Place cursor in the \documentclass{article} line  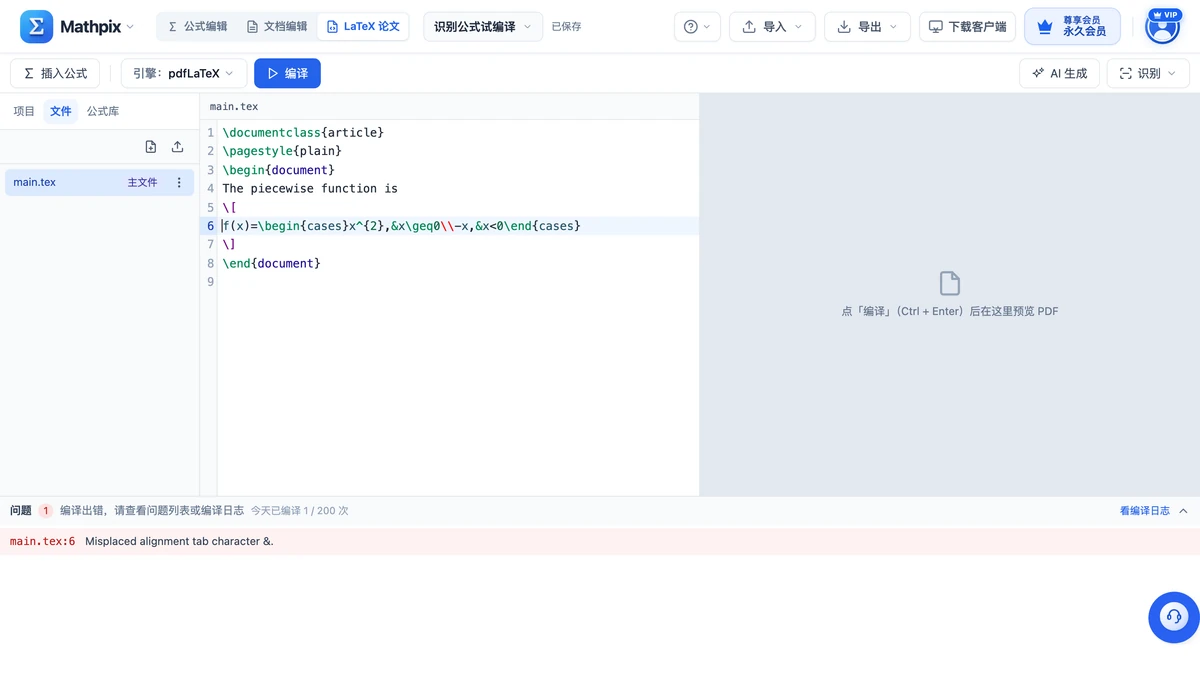(x=303, y=132)
